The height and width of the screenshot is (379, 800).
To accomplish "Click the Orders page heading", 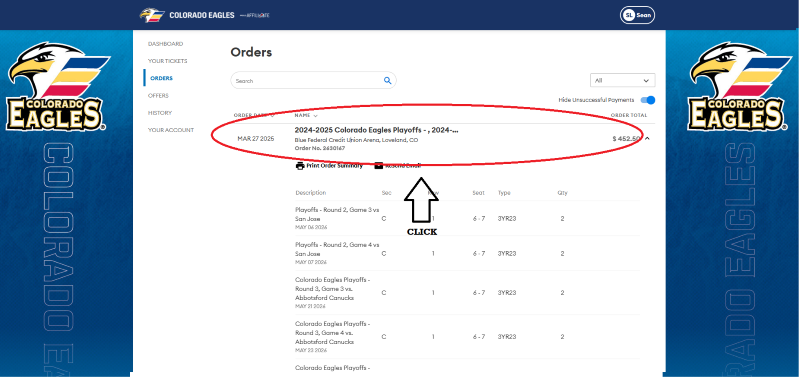I will 251,52.
